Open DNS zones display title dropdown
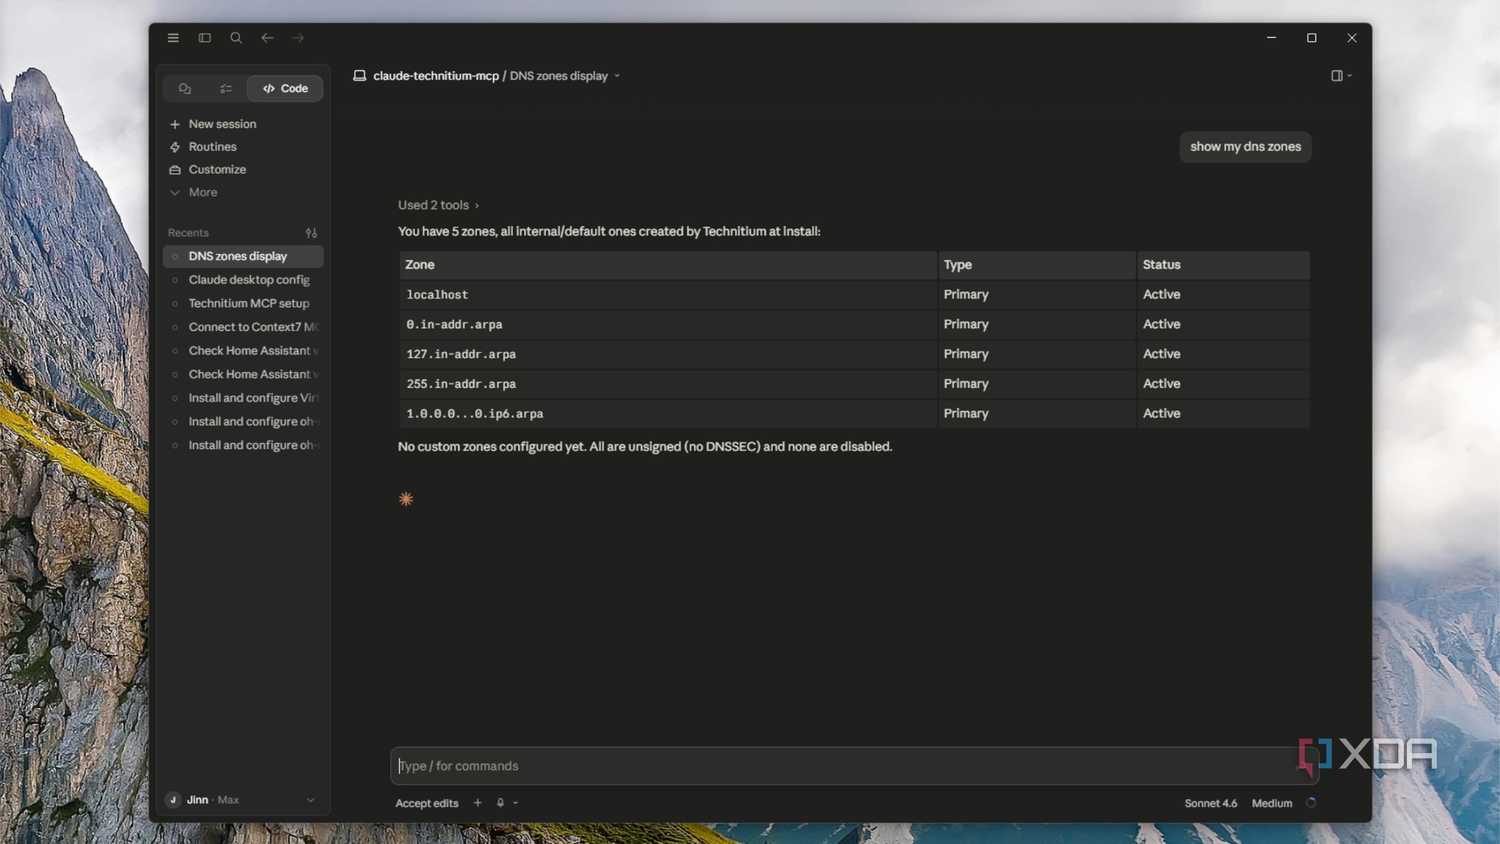The width and height of the screenshot is (1500, 844). click(565, 76)
